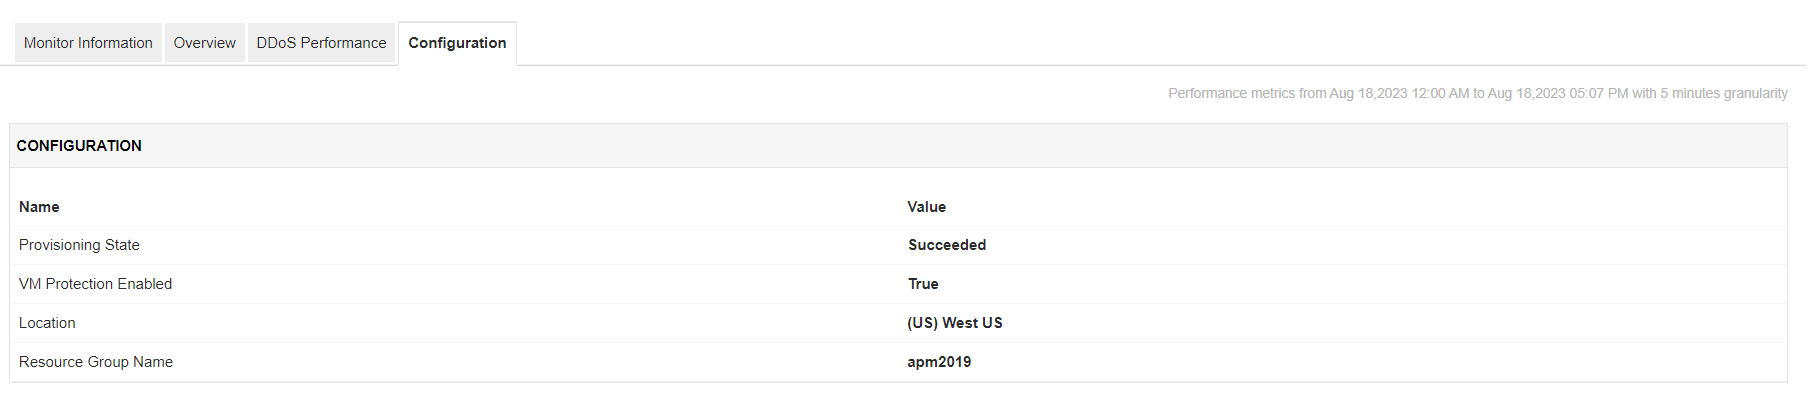This screenshot has width=1816, height=402.
Task: Click the Aug 18,2023 05:07 PM end time
Action: point(1557,93)
